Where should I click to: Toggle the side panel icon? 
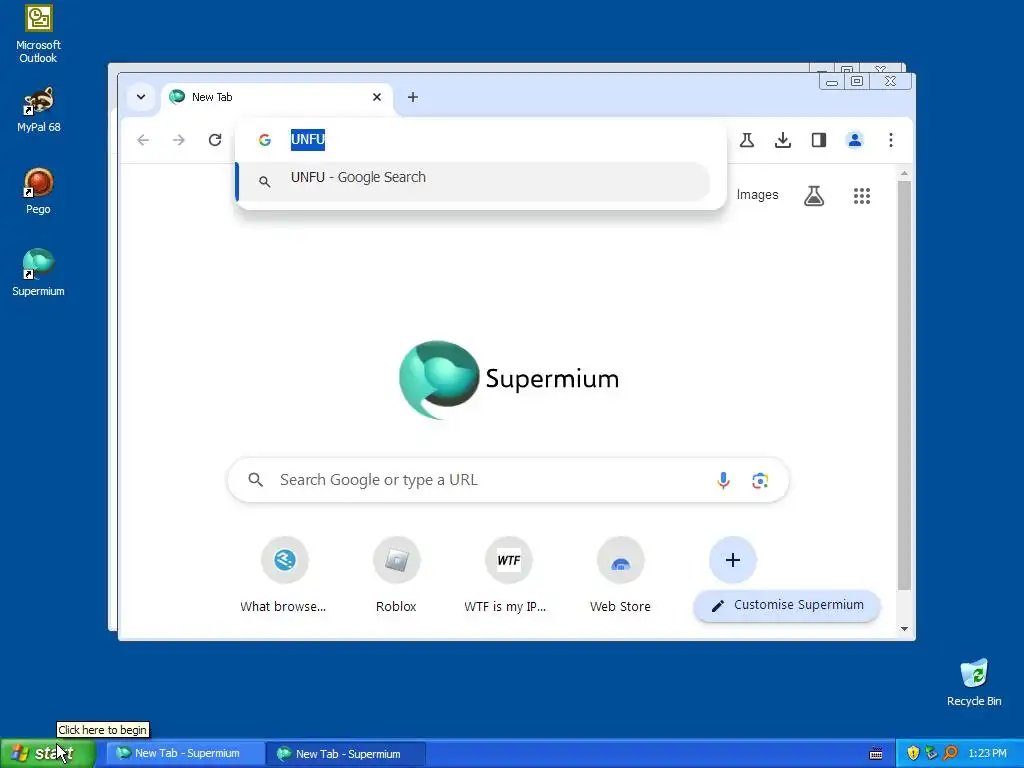pyautogui.click(x=819, y=140)
